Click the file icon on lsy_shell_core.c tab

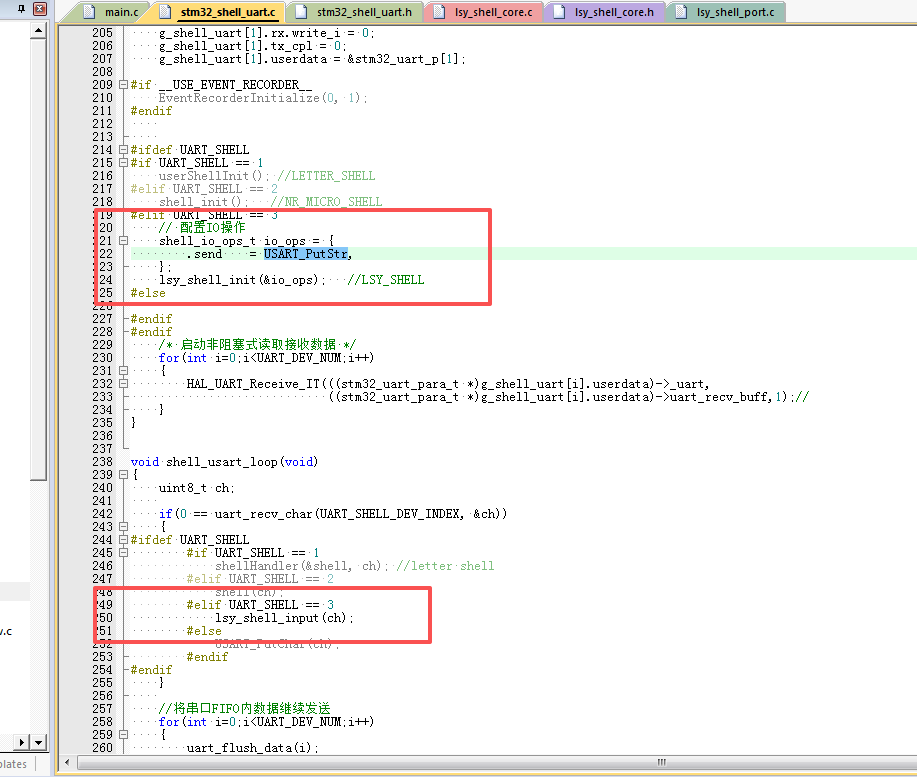439,12
